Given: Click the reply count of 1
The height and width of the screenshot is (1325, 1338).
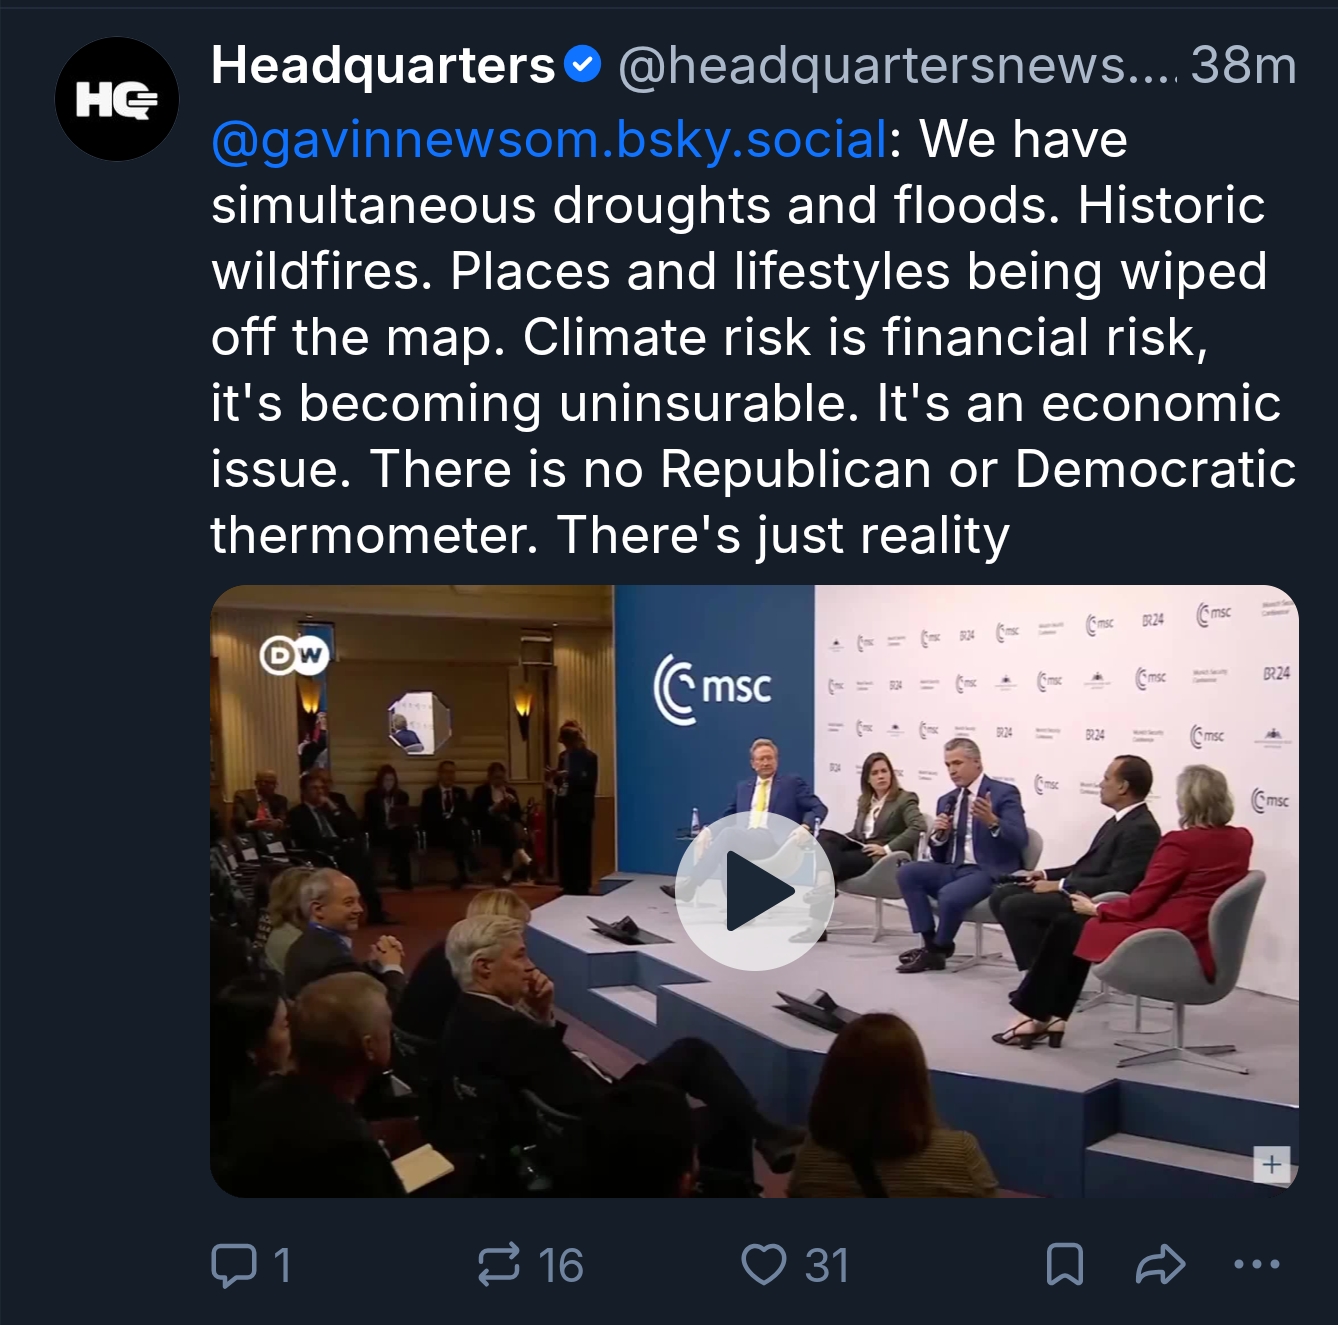Looking at the screenshot, I should point(282,1265).
